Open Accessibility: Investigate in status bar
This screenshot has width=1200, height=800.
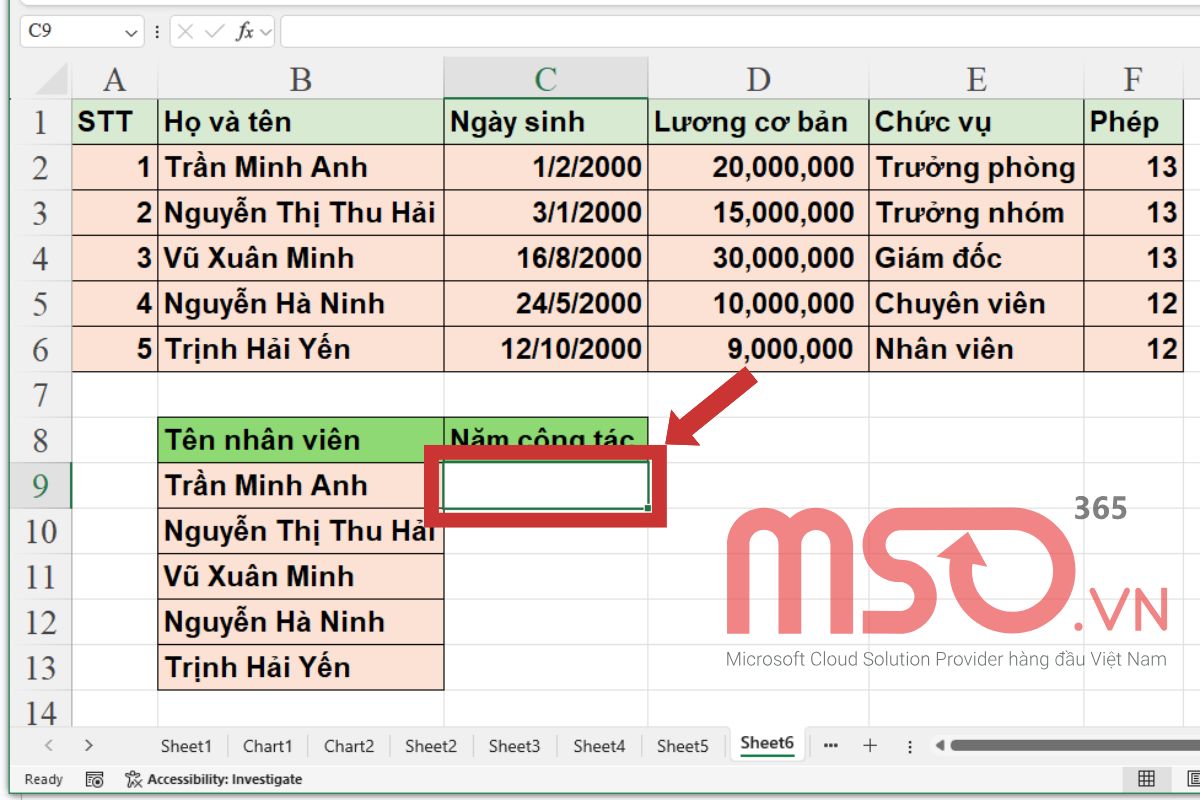tap(224, 779)
